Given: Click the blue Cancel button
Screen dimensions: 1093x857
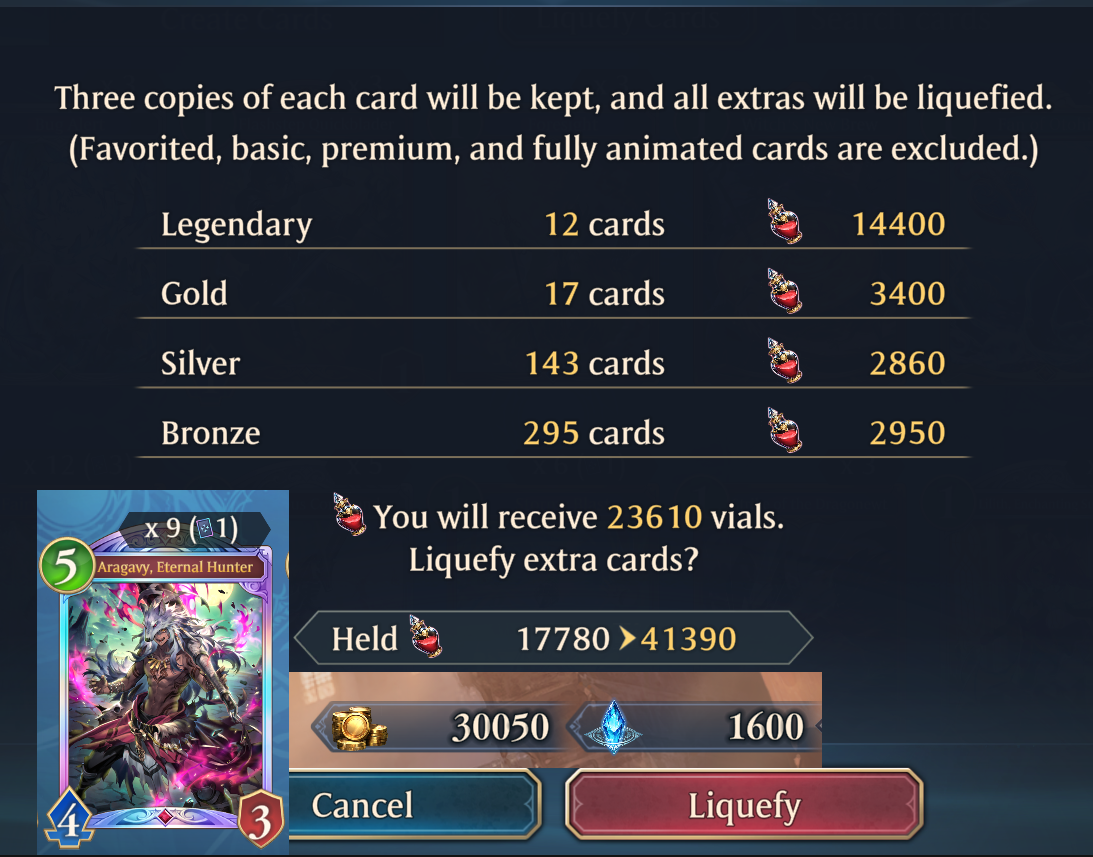Looking at the screenshot, I should (414, 805).
